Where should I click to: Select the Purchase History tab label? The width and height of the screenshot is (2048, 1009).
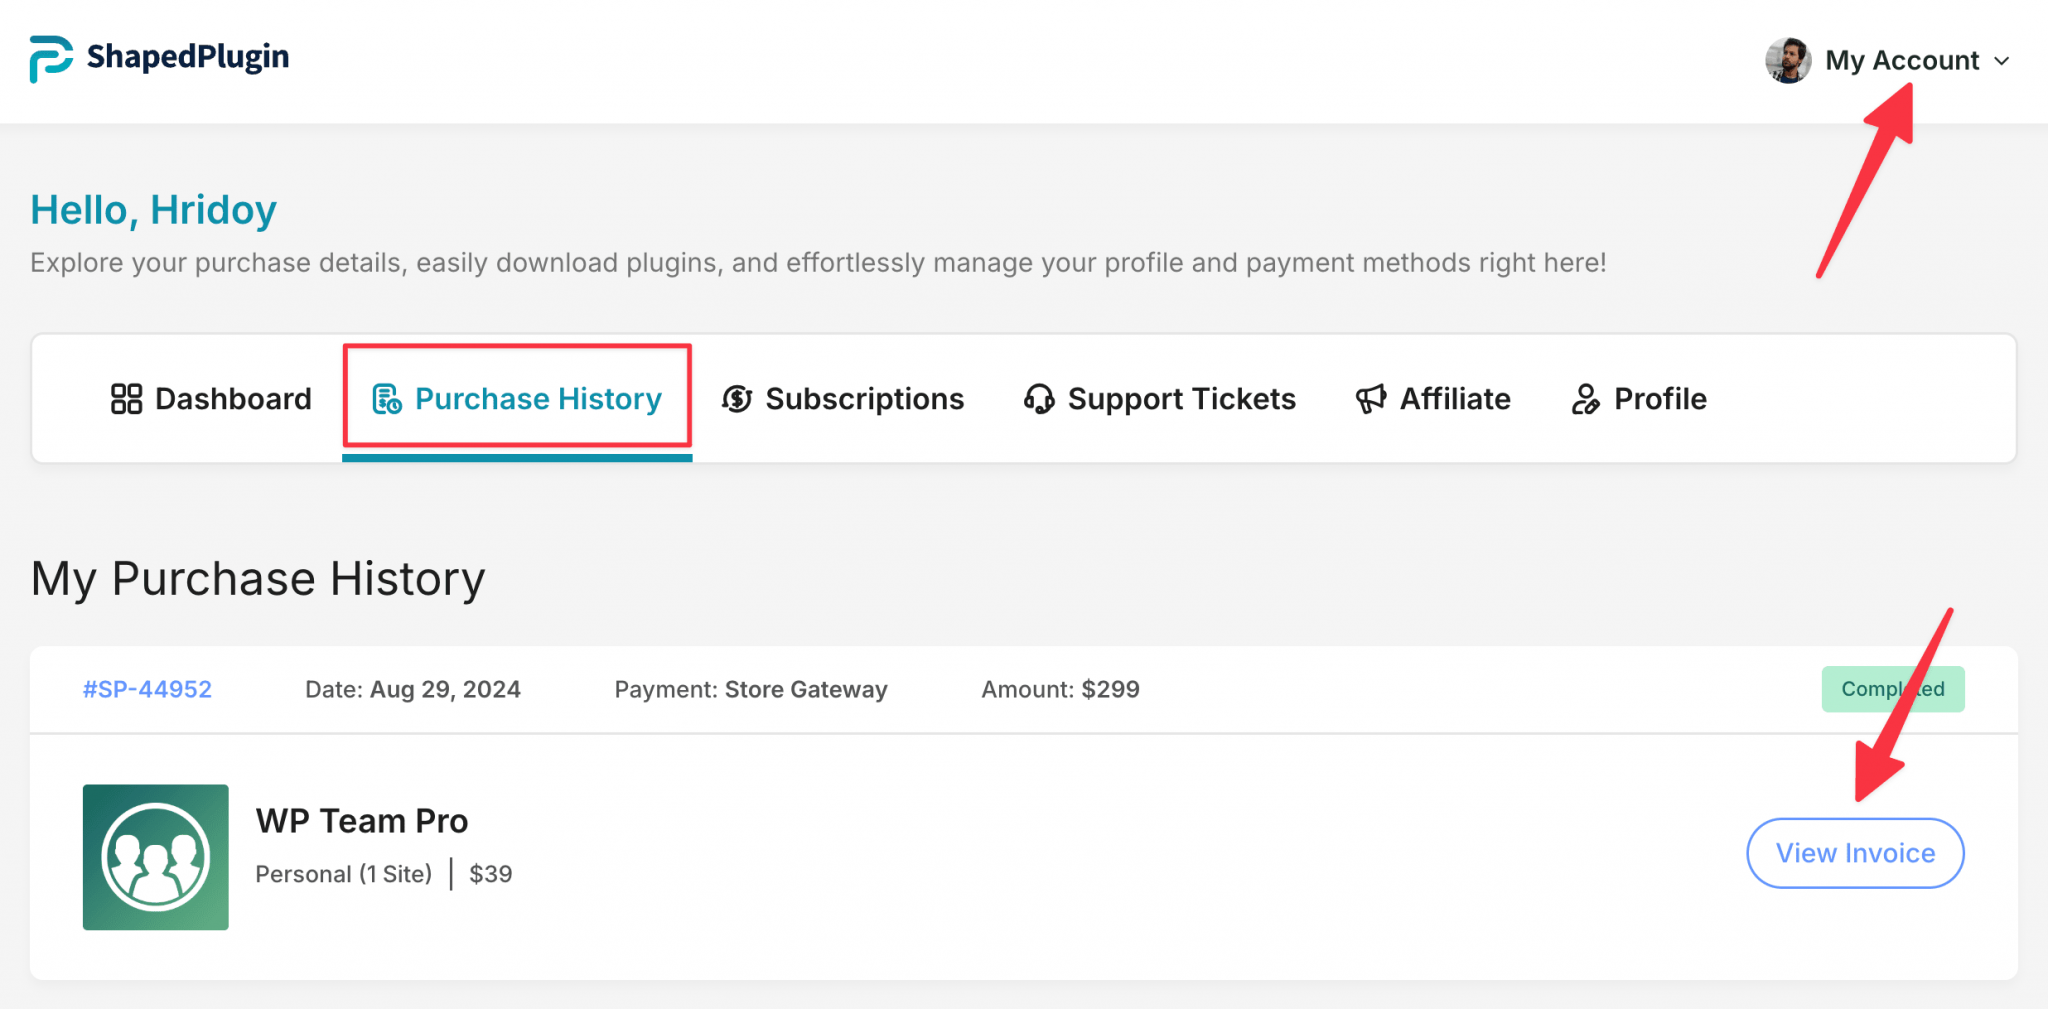pyautogui.click(x=538, y=399)
